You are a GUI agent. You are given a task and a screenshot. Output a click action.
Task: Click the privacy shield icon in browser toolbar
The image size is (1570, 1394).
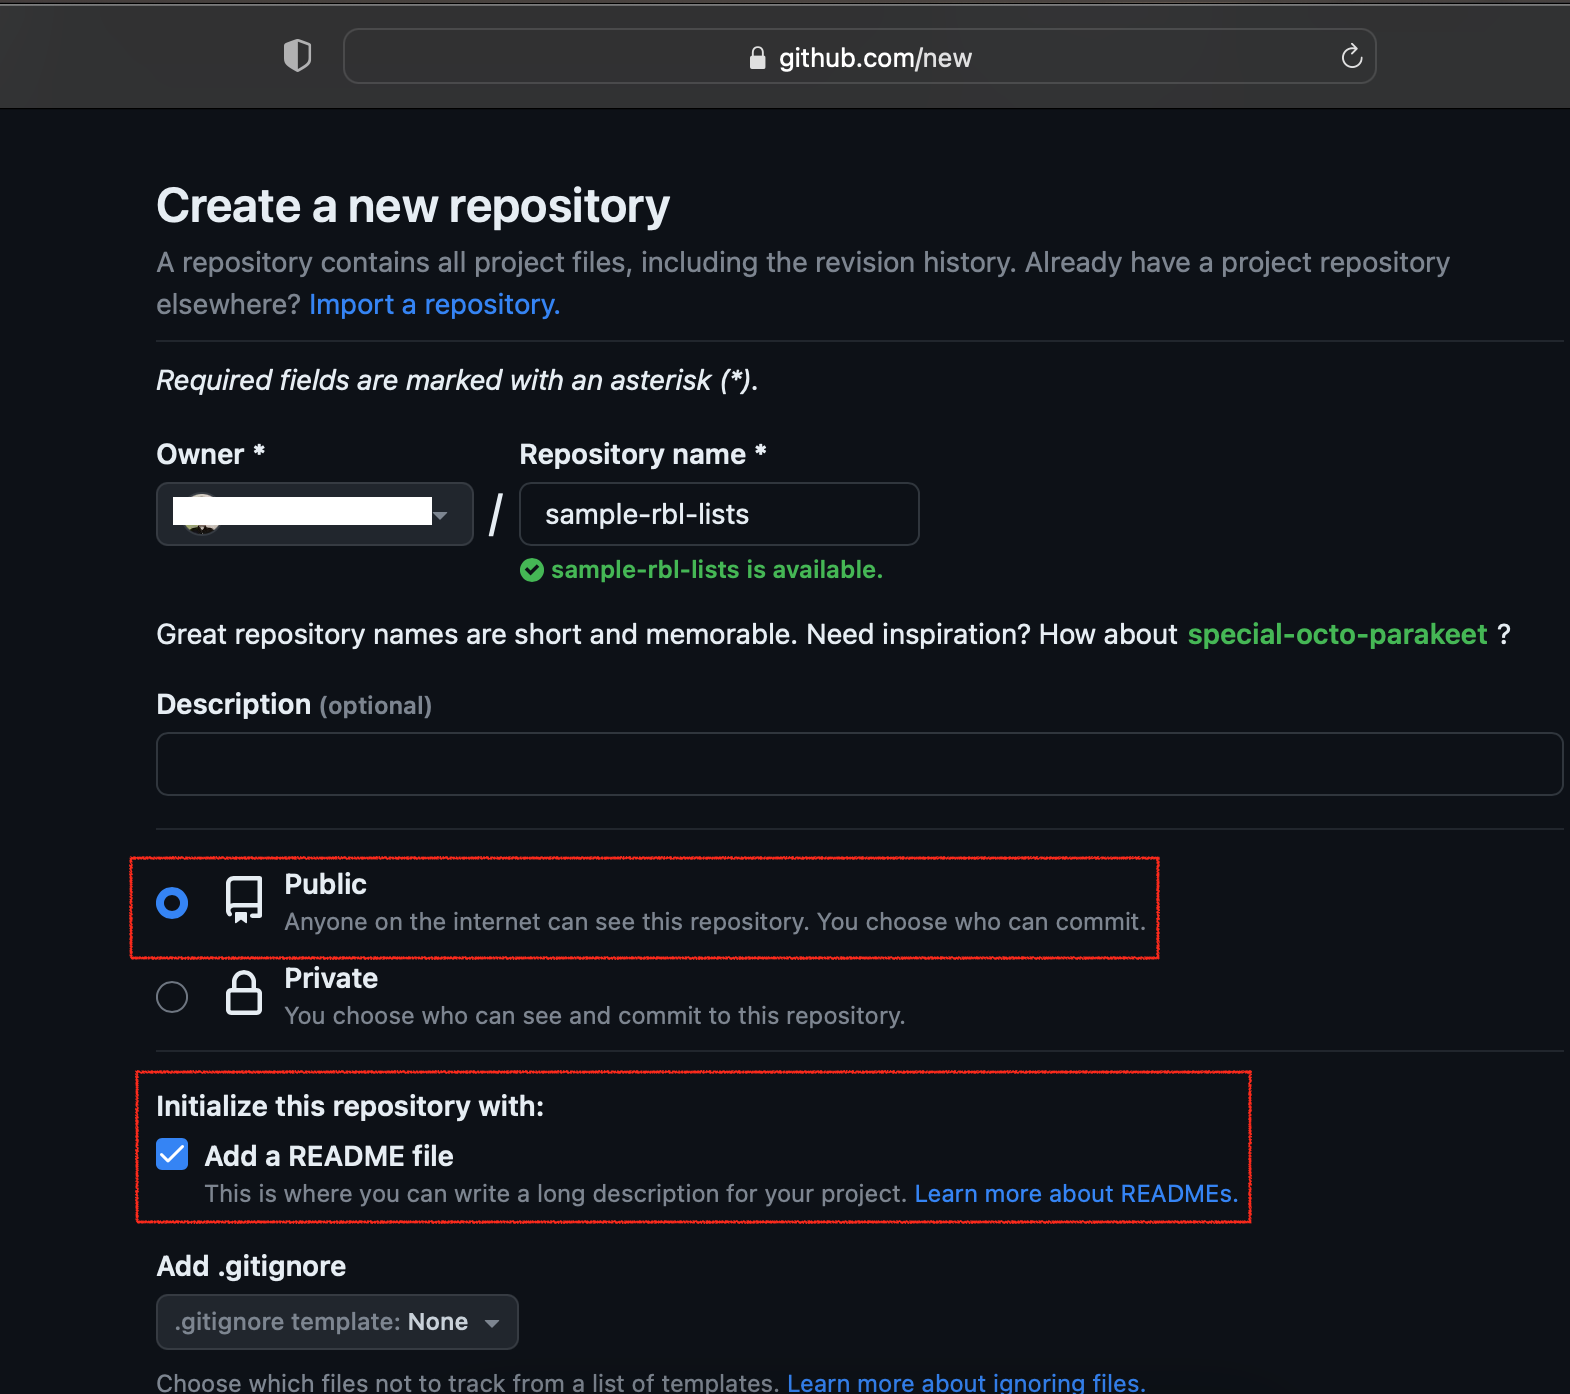[297, 56]
